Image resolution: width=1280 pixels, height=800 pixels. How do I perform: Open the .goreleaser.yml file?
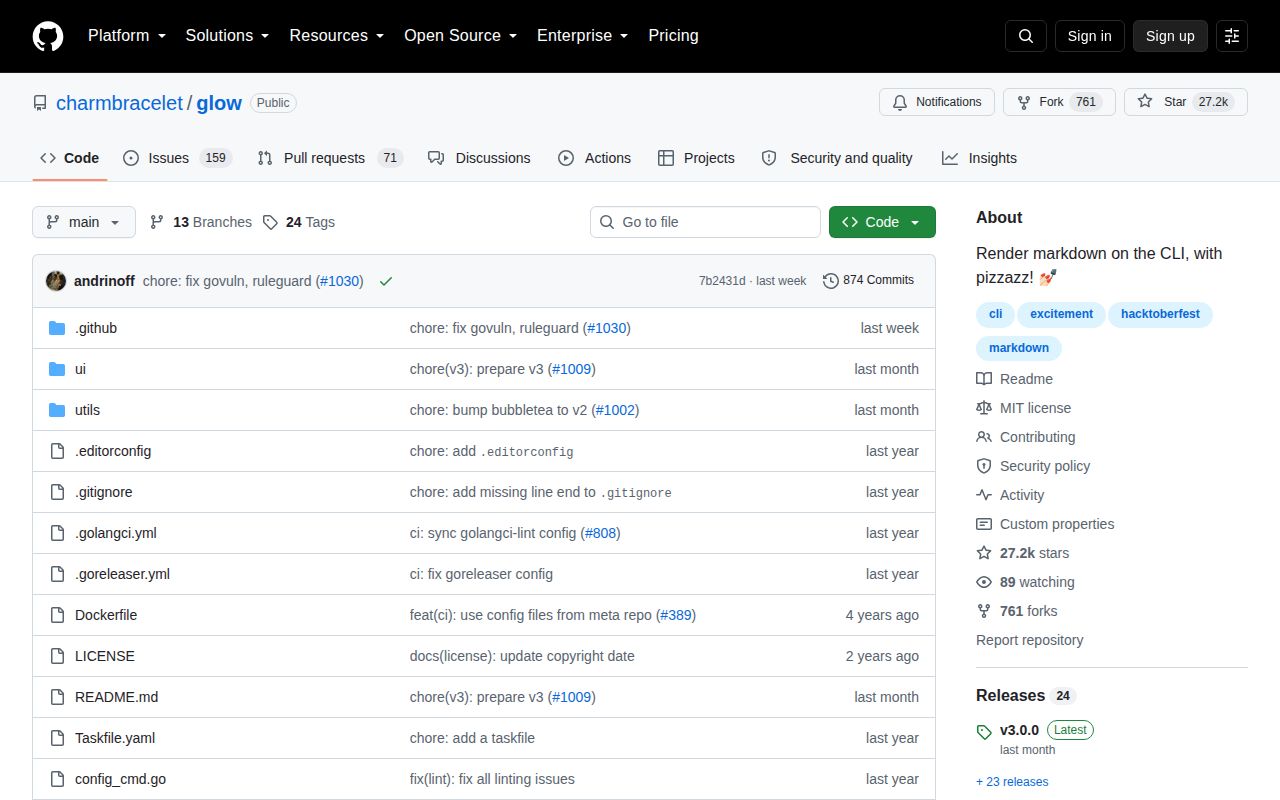[x=122, y=574]
